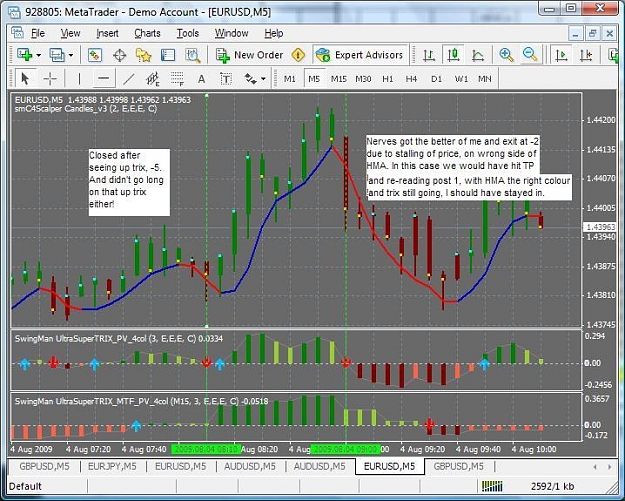
Task: Open the Data Window crosshair icon
Action: 120,55
